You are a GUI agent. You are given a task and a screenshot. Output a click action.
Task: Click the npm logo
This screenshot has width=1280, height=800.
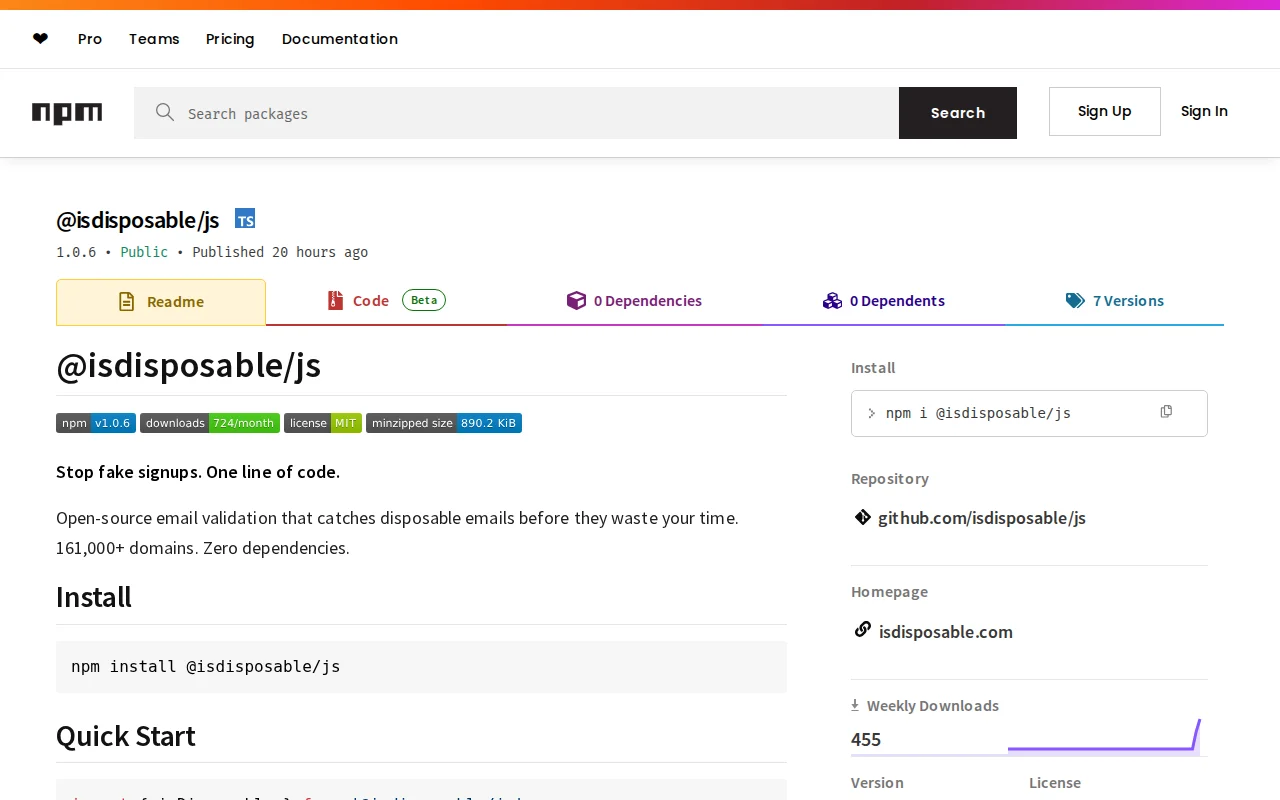[x=67, y=113]
